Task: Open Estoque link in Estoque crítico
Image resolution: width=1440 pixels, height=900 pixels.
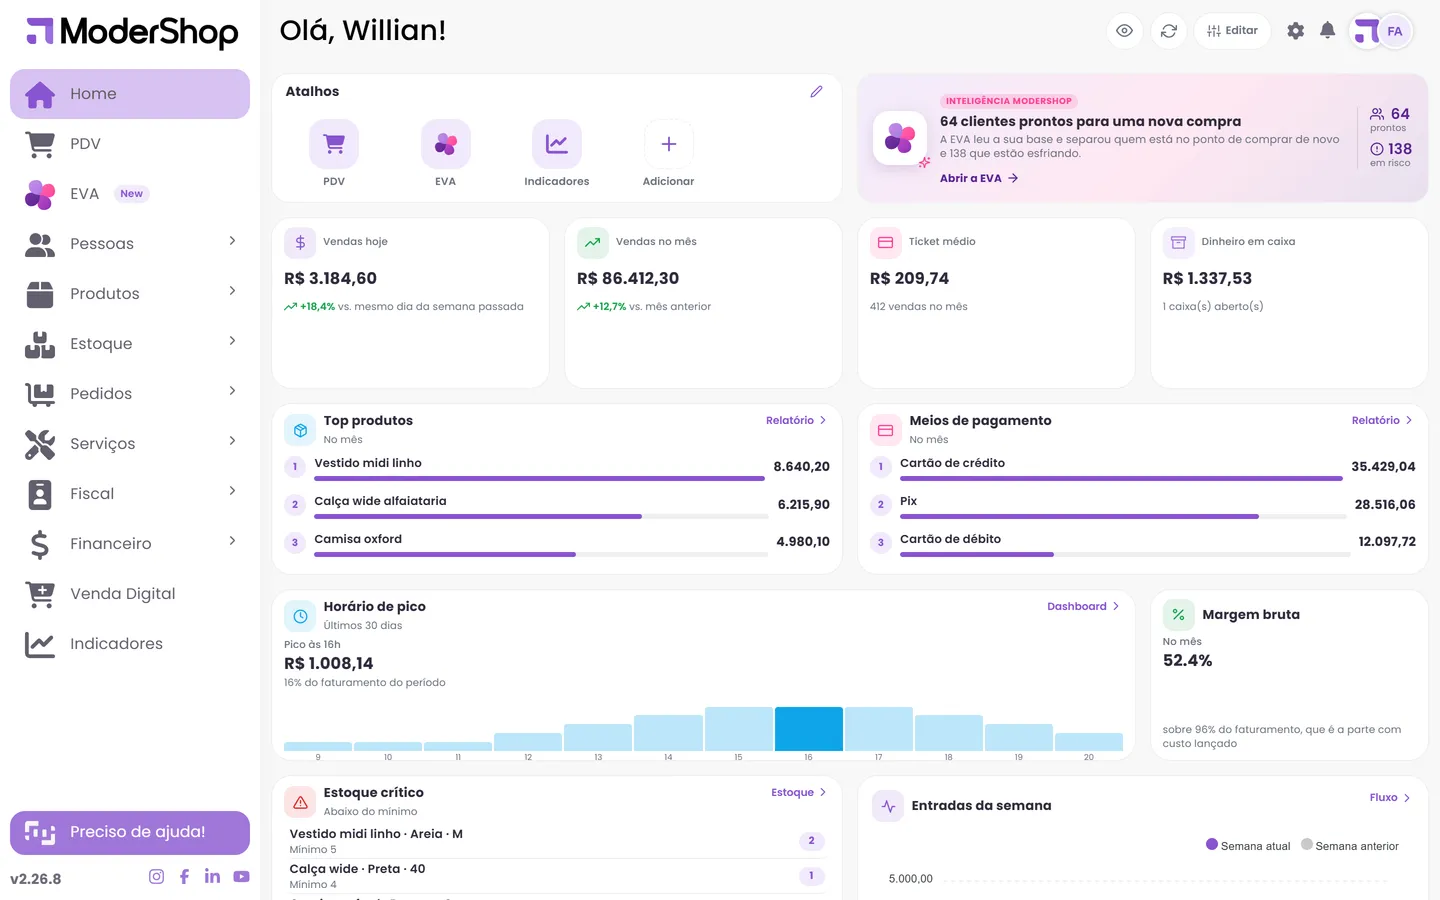Action: 798,792
